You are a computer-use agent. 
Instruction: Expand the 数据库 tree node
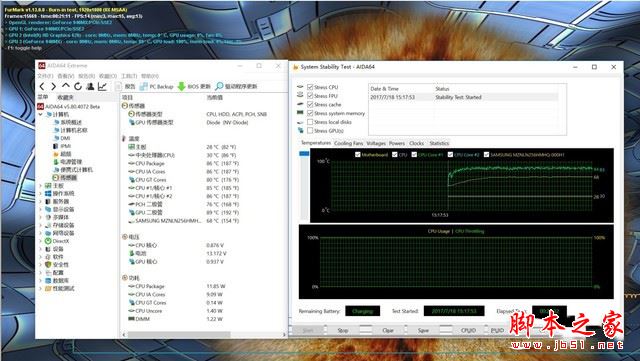[x=41, y=281]
